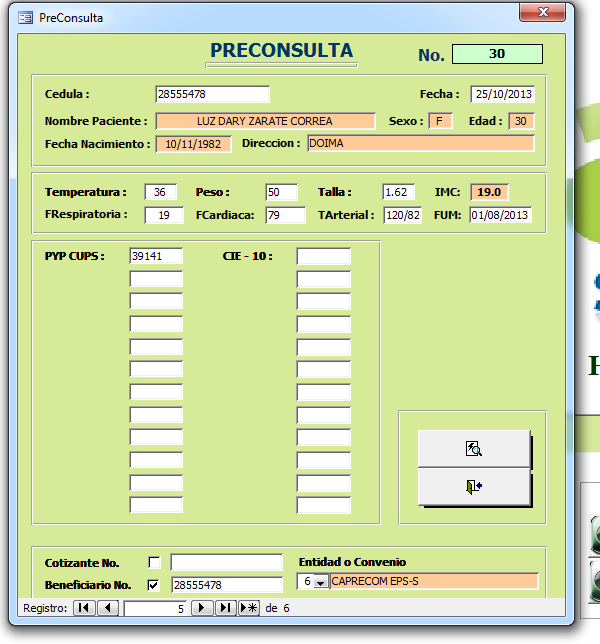Click the current record number box
Screen dimensions: 600x644
(155, 607)
